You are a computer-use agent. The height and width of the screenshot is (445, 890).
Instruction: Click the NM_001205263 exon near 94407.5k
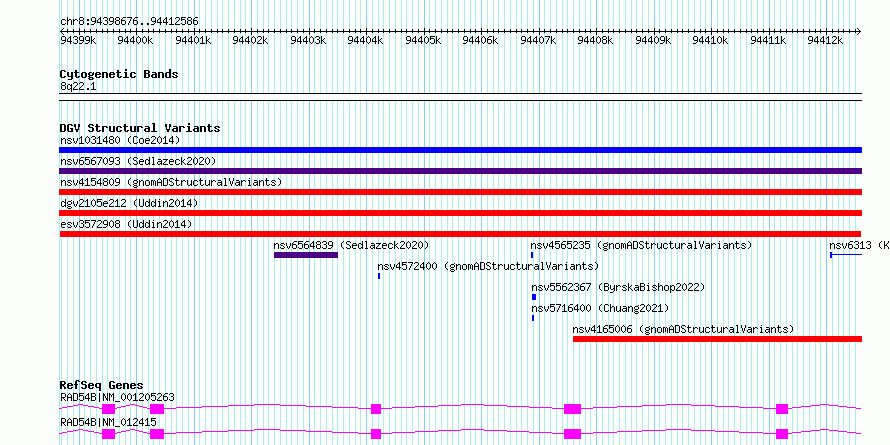tap(573, 409)
